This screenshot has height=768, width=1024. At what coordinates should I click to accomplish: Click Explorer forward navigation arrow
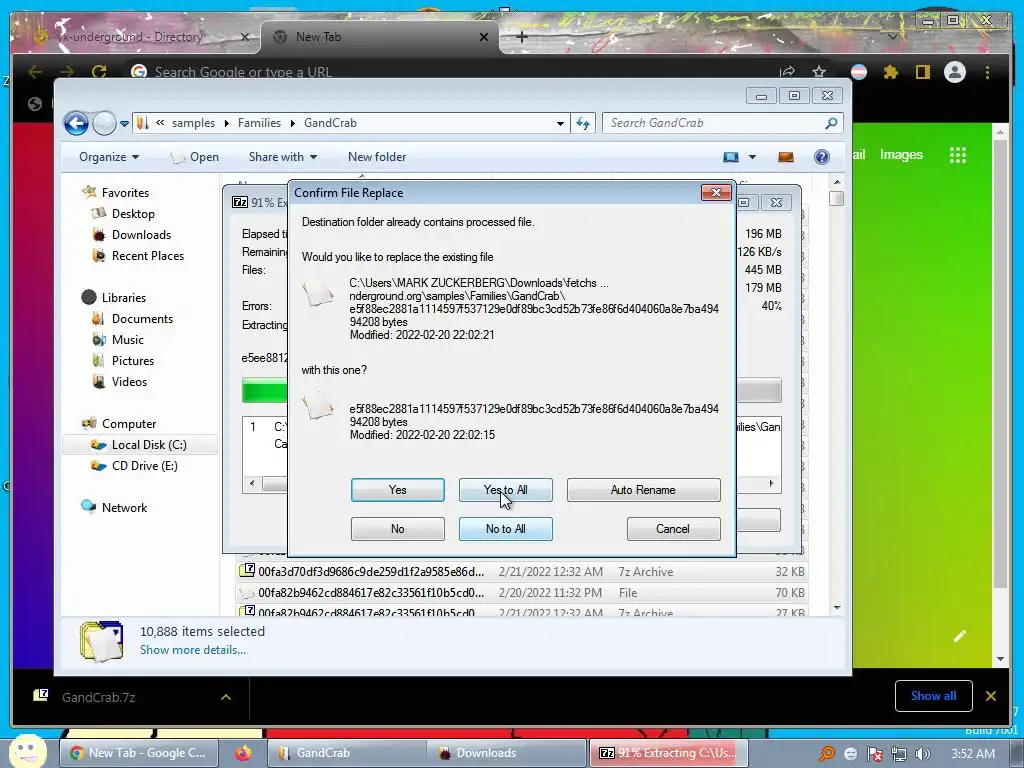click(104, 123)
